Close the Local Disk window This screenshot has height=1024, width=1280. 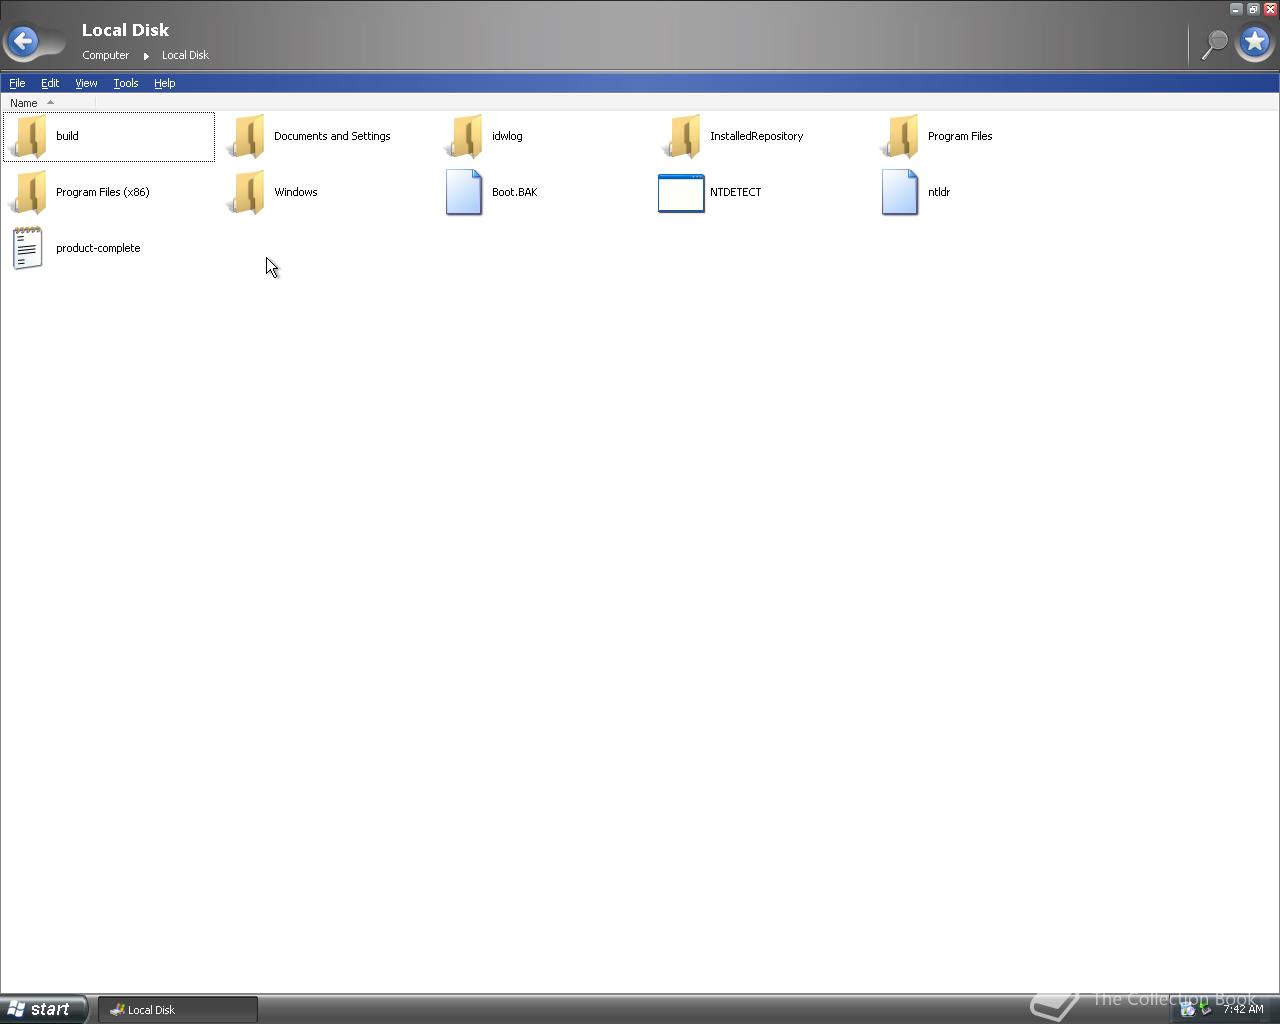click(x=1270, y=9)
